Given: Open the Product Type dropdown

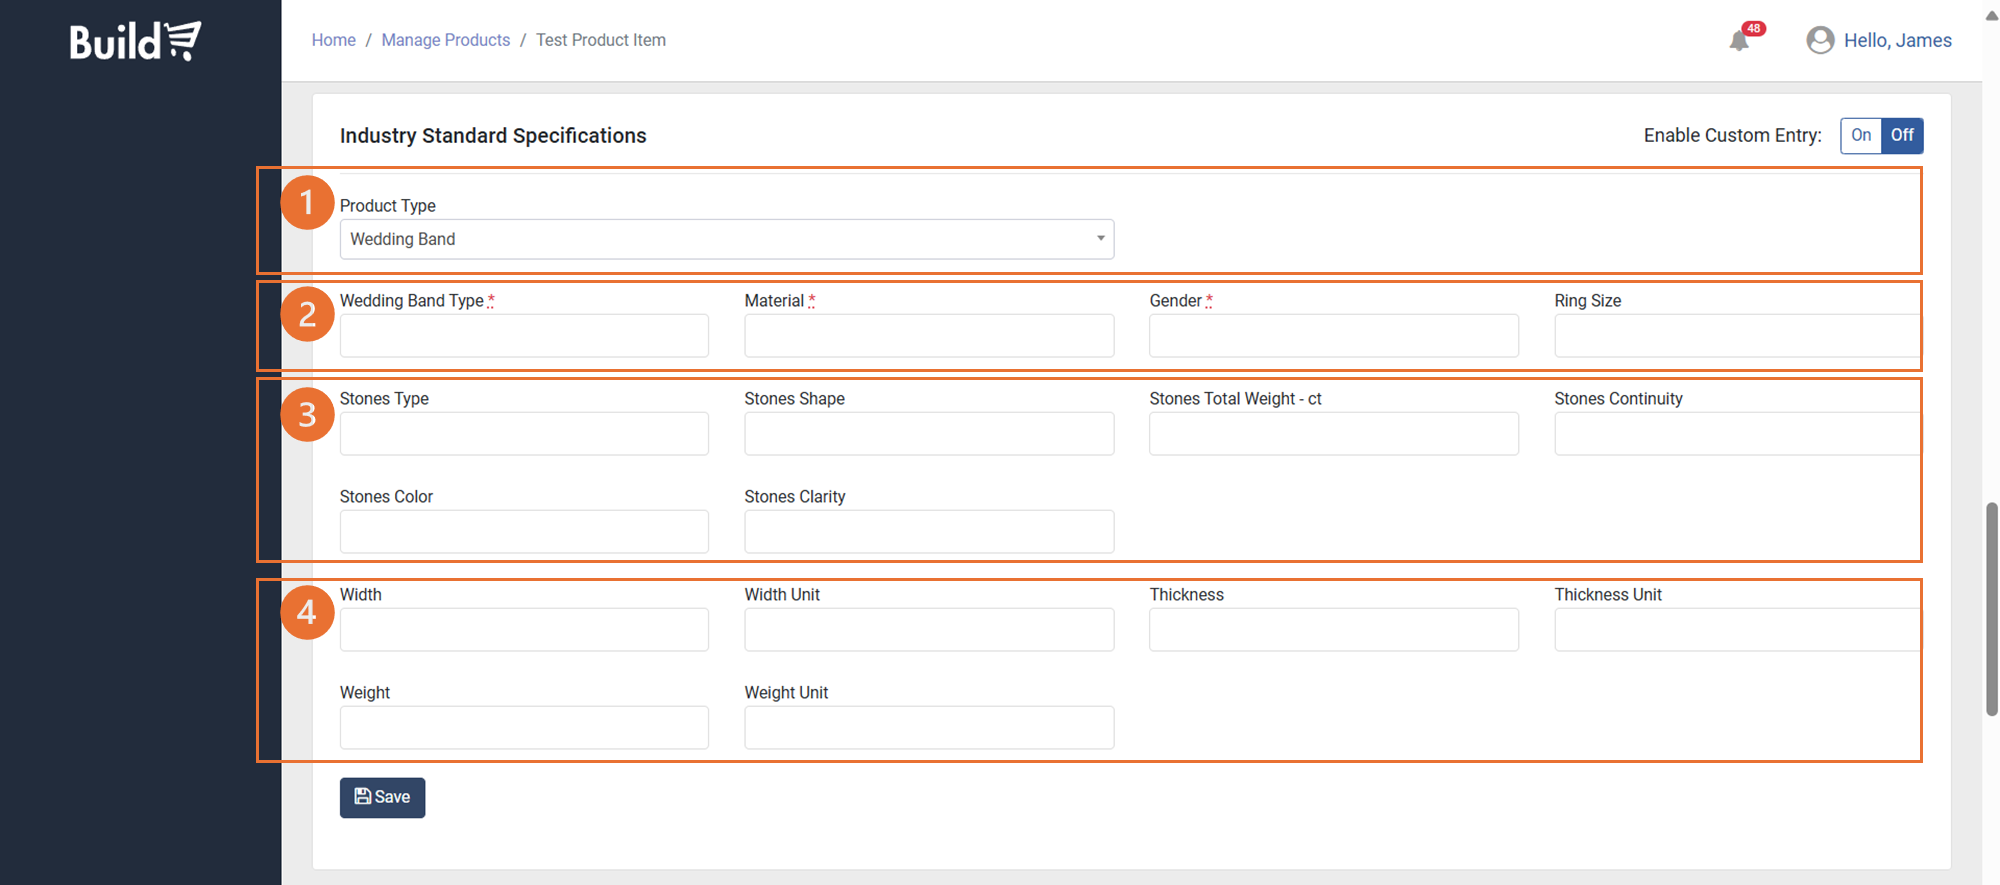Looking at the screenshot, I should pyautogui.click(x=726, y=239).
